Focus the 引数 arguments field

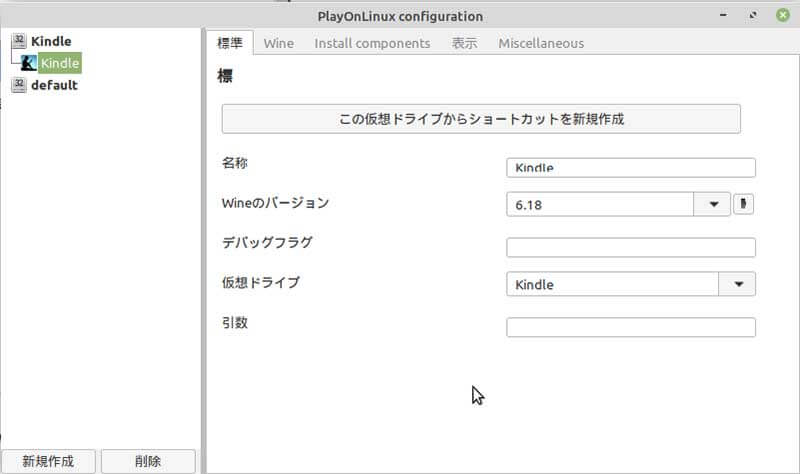point(631,327)
